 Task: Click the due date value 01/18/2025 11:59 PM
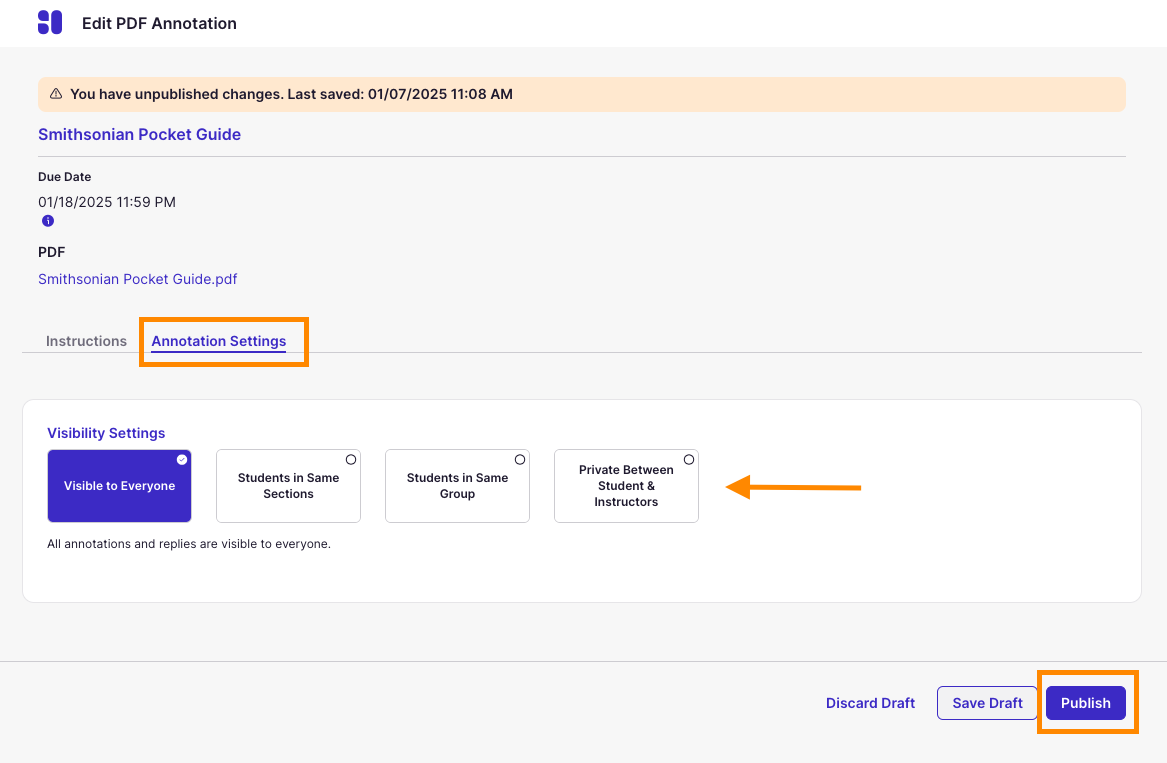pos(106,201)
